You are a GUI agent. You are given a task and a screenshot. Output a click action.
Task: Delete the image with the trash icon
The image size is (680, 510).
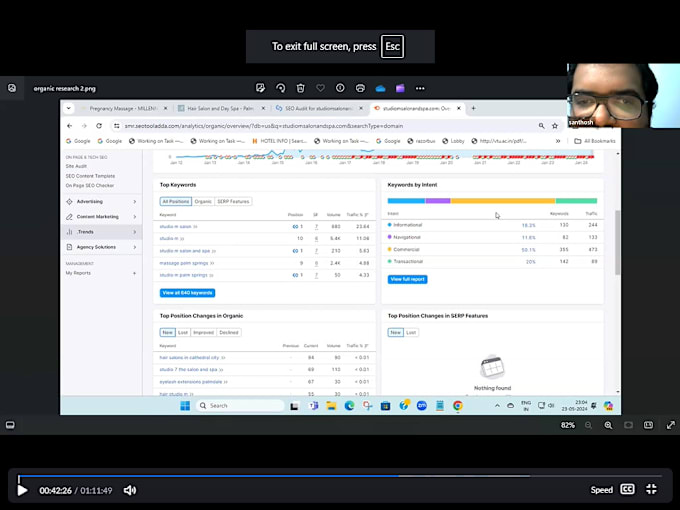click(x=301, y=88)
